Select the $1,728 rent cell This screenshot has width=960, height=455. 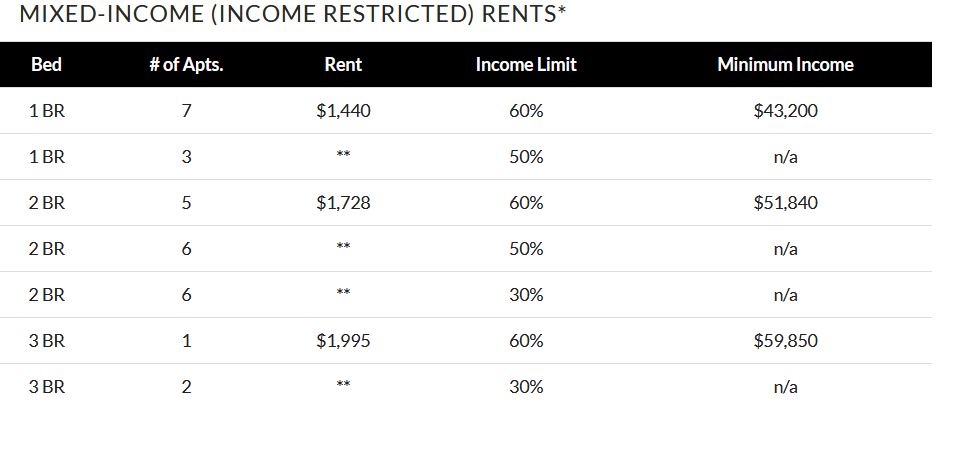343,203
